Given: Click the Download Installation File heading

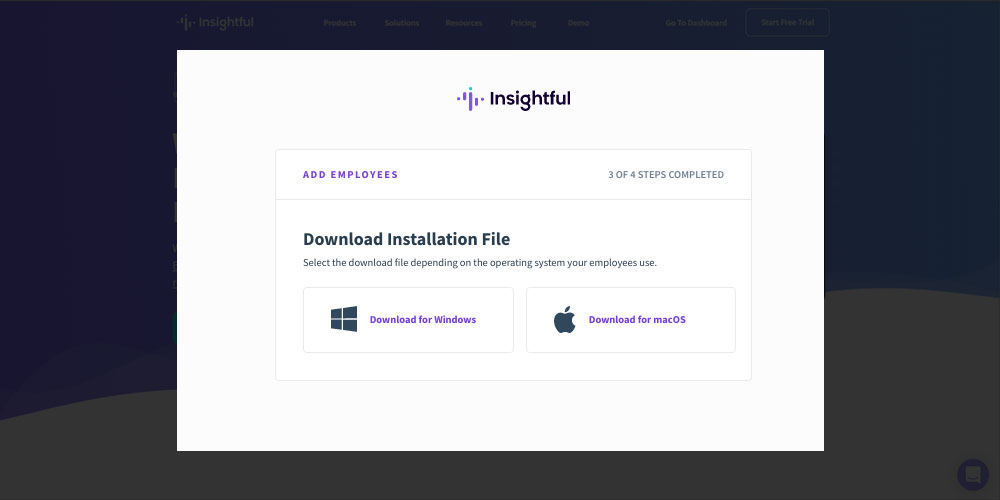Looking at the screenshot, I should 406,239.
